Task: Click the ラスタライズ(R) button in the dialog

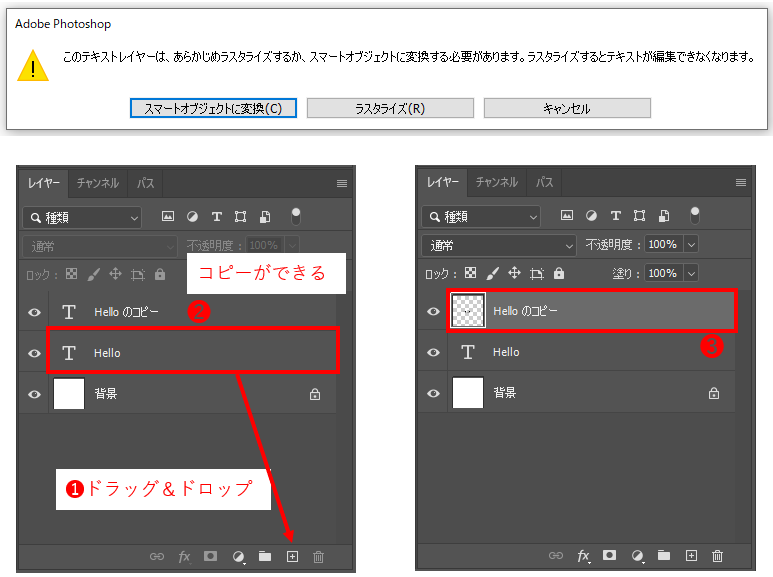Action: (390, 108)
